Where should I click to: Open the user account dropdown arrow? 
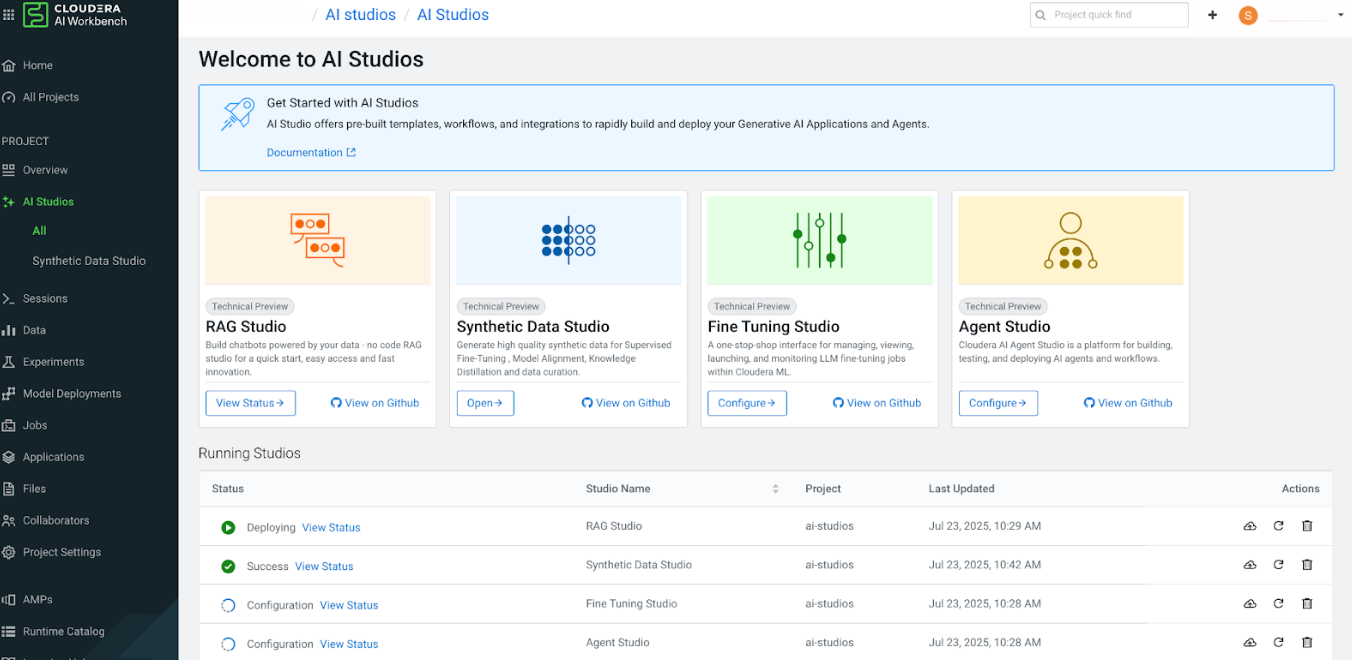pyautogui.click(x=1340, y=15)
